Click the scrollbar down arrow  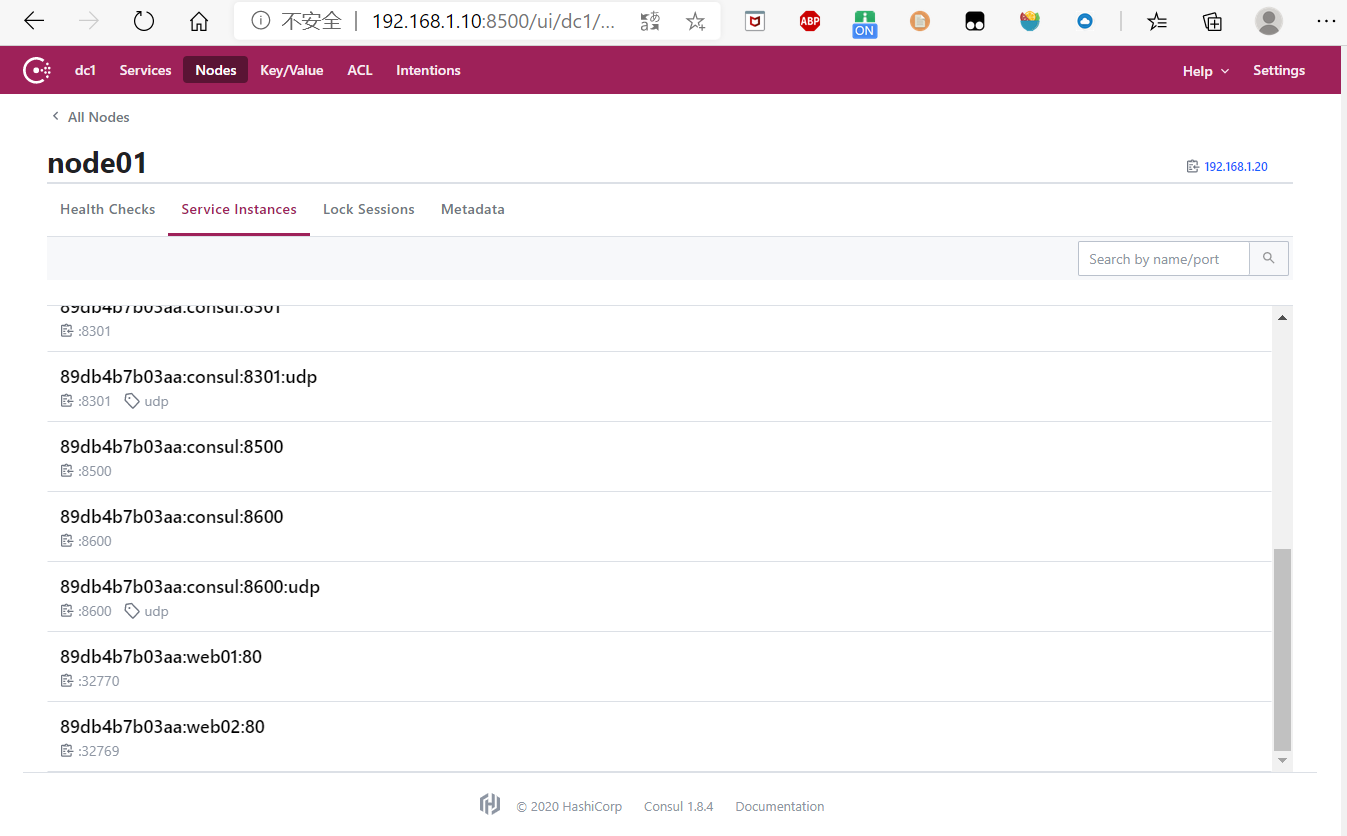pyautogui.click(x=1282, y=761)
